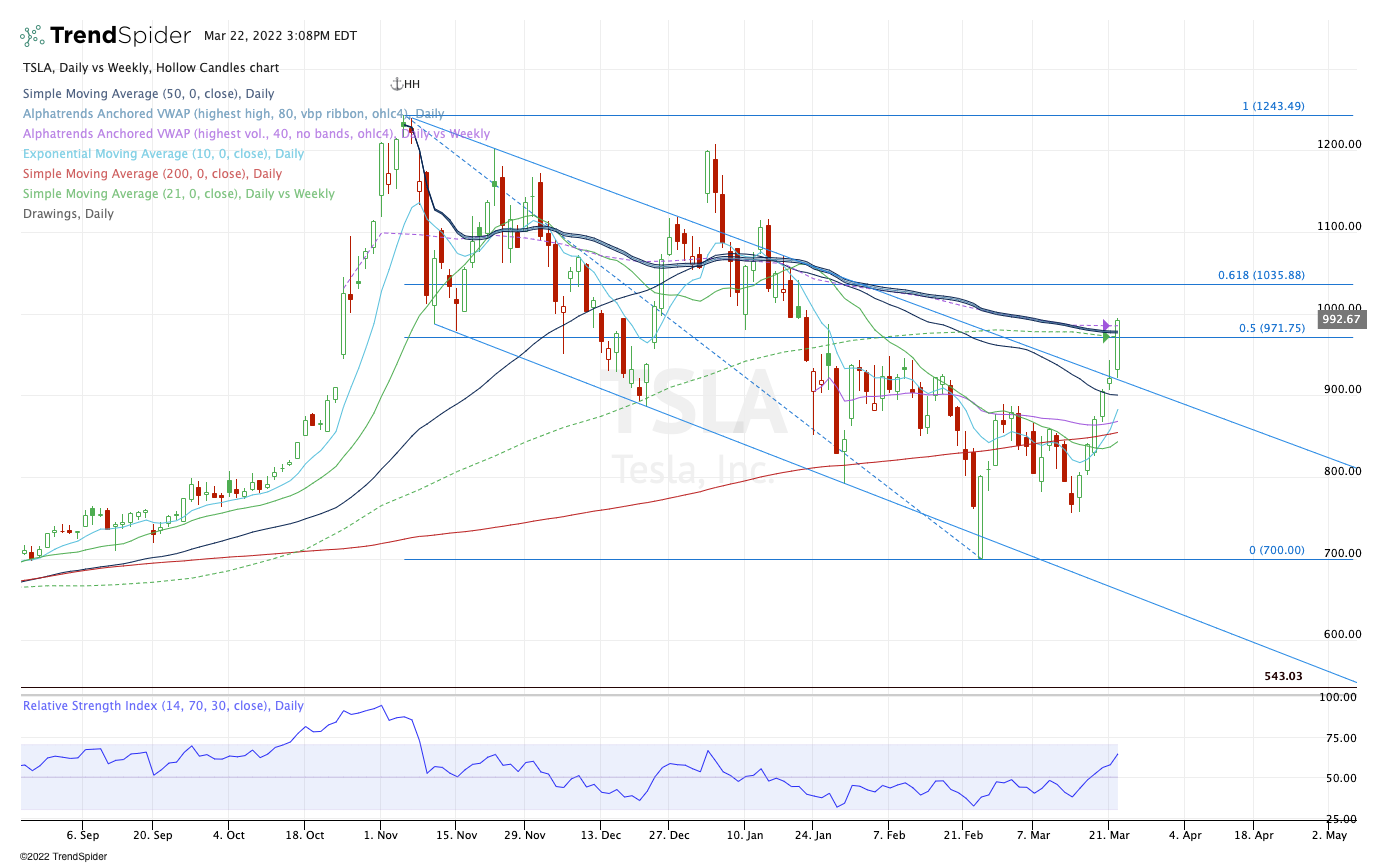Click the Drawings, Daily legend entry
1387x866 pixels.
coord(68,214)
